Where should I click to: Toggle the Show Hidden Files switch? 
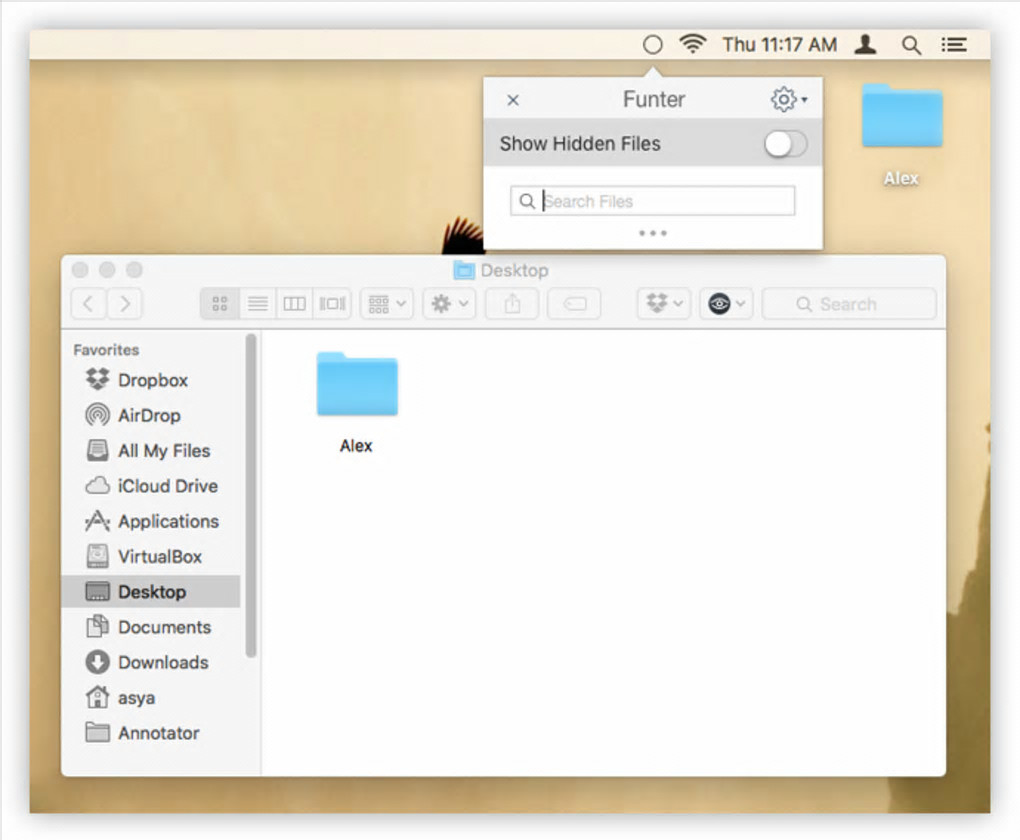[x=786, y=144]
